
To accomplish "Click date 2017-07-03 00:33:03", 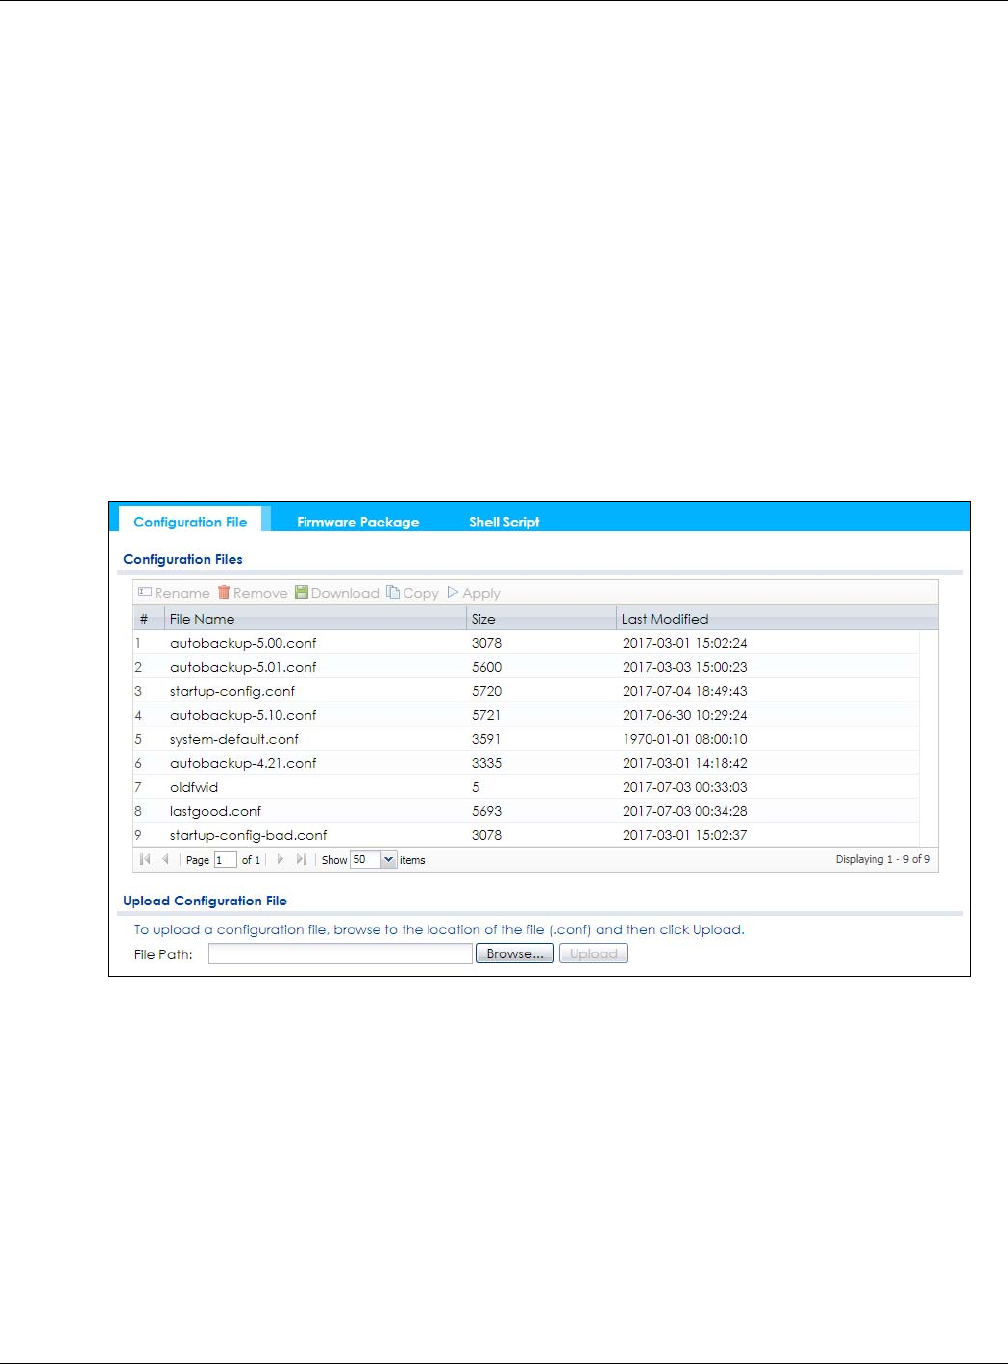I will click(685, 787).
